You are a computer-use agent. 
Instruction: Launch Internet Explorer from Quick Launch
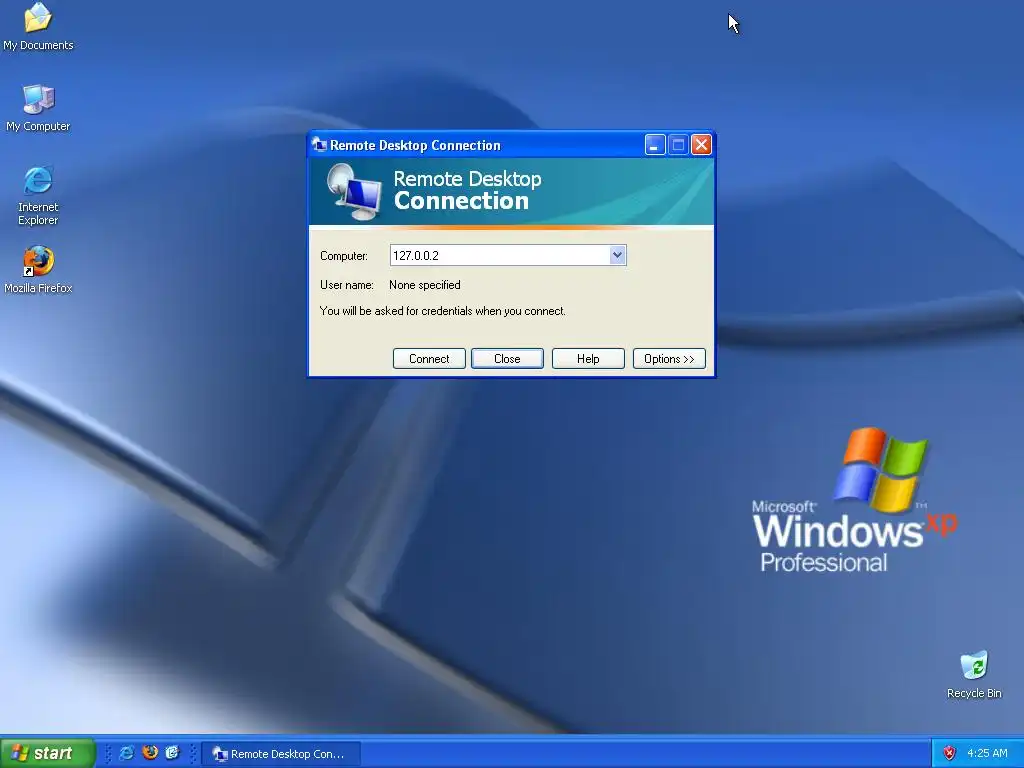click(x=127, y=753)
